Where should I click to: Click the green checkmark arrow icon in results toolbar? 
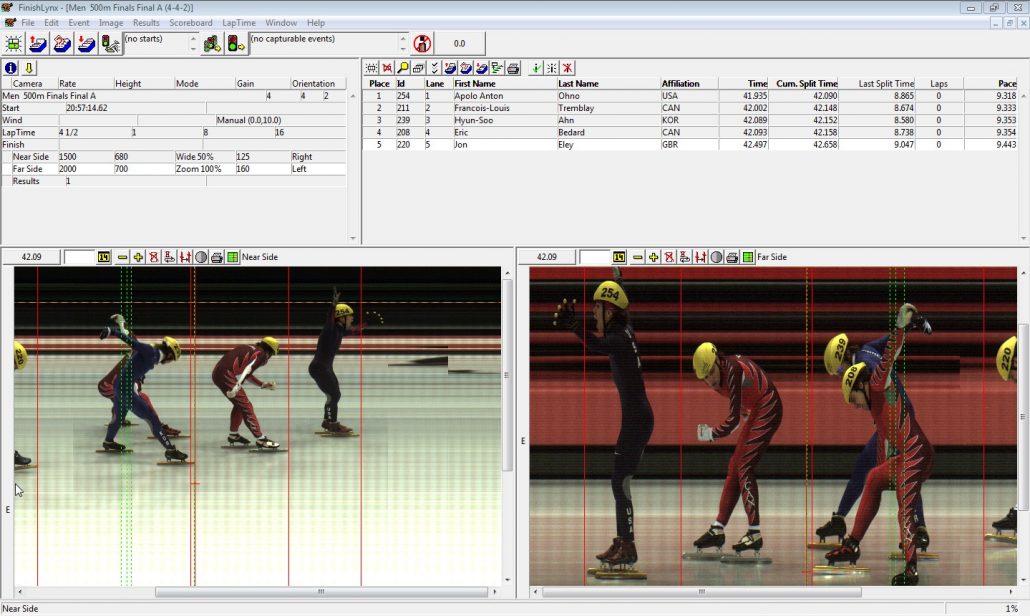tap(536, 68)
